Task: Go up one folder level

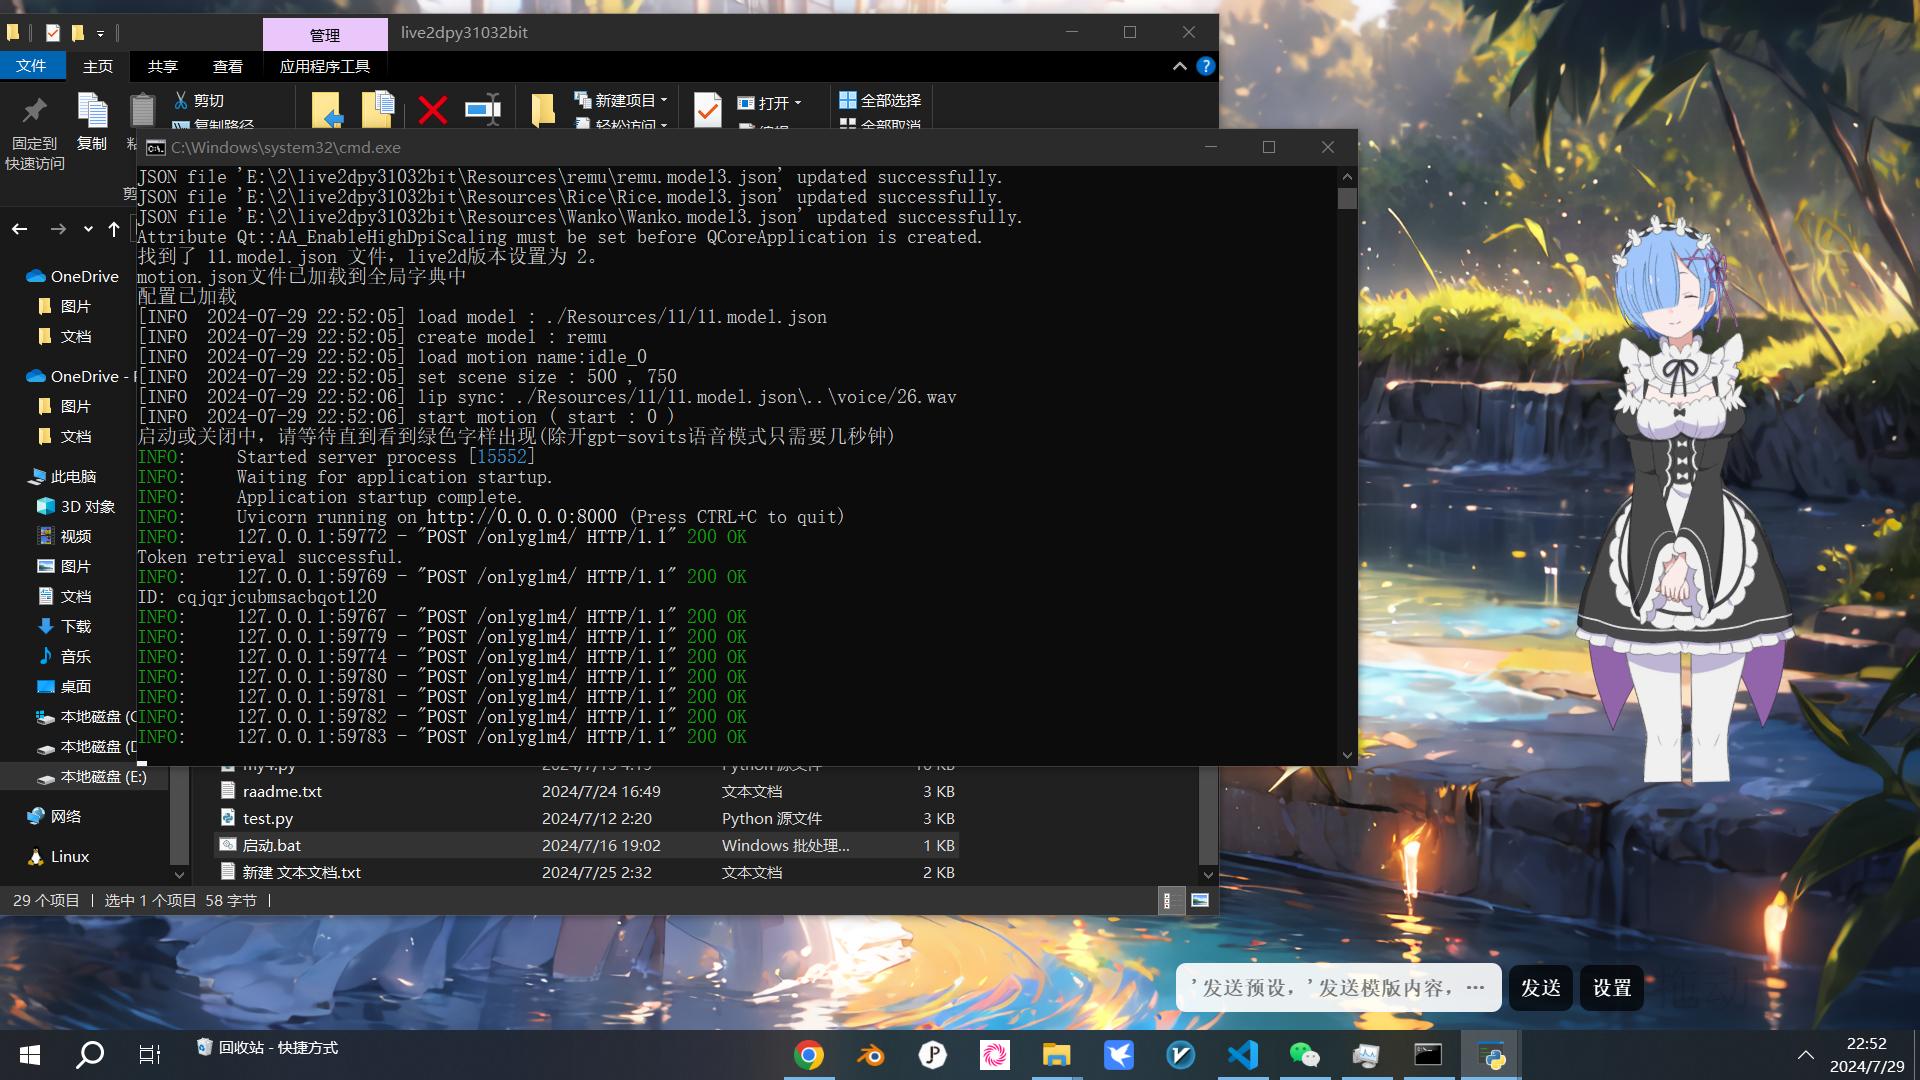Action: [114, 229]
